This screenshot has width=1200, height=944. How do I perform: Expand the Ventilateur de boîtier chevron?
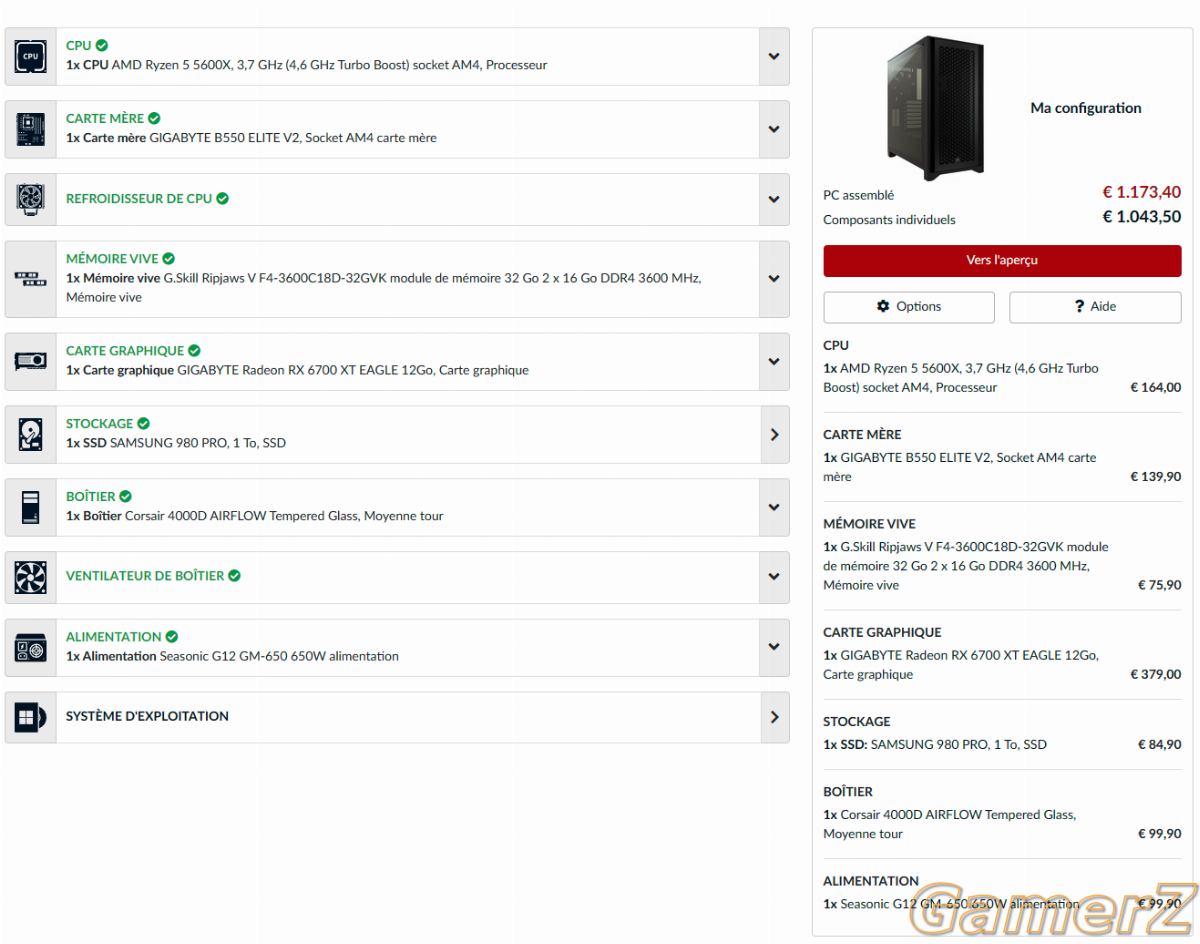click(774, 577)
